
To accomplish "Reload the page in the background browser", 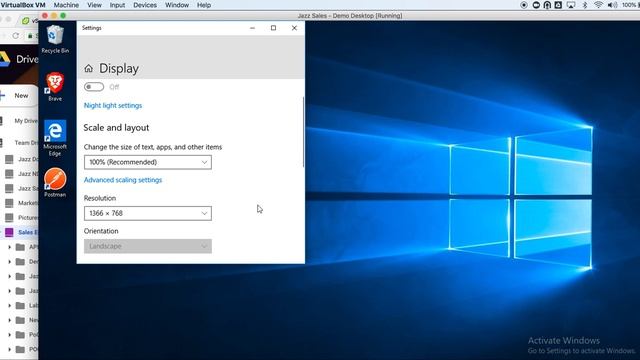I will (16, 36).
